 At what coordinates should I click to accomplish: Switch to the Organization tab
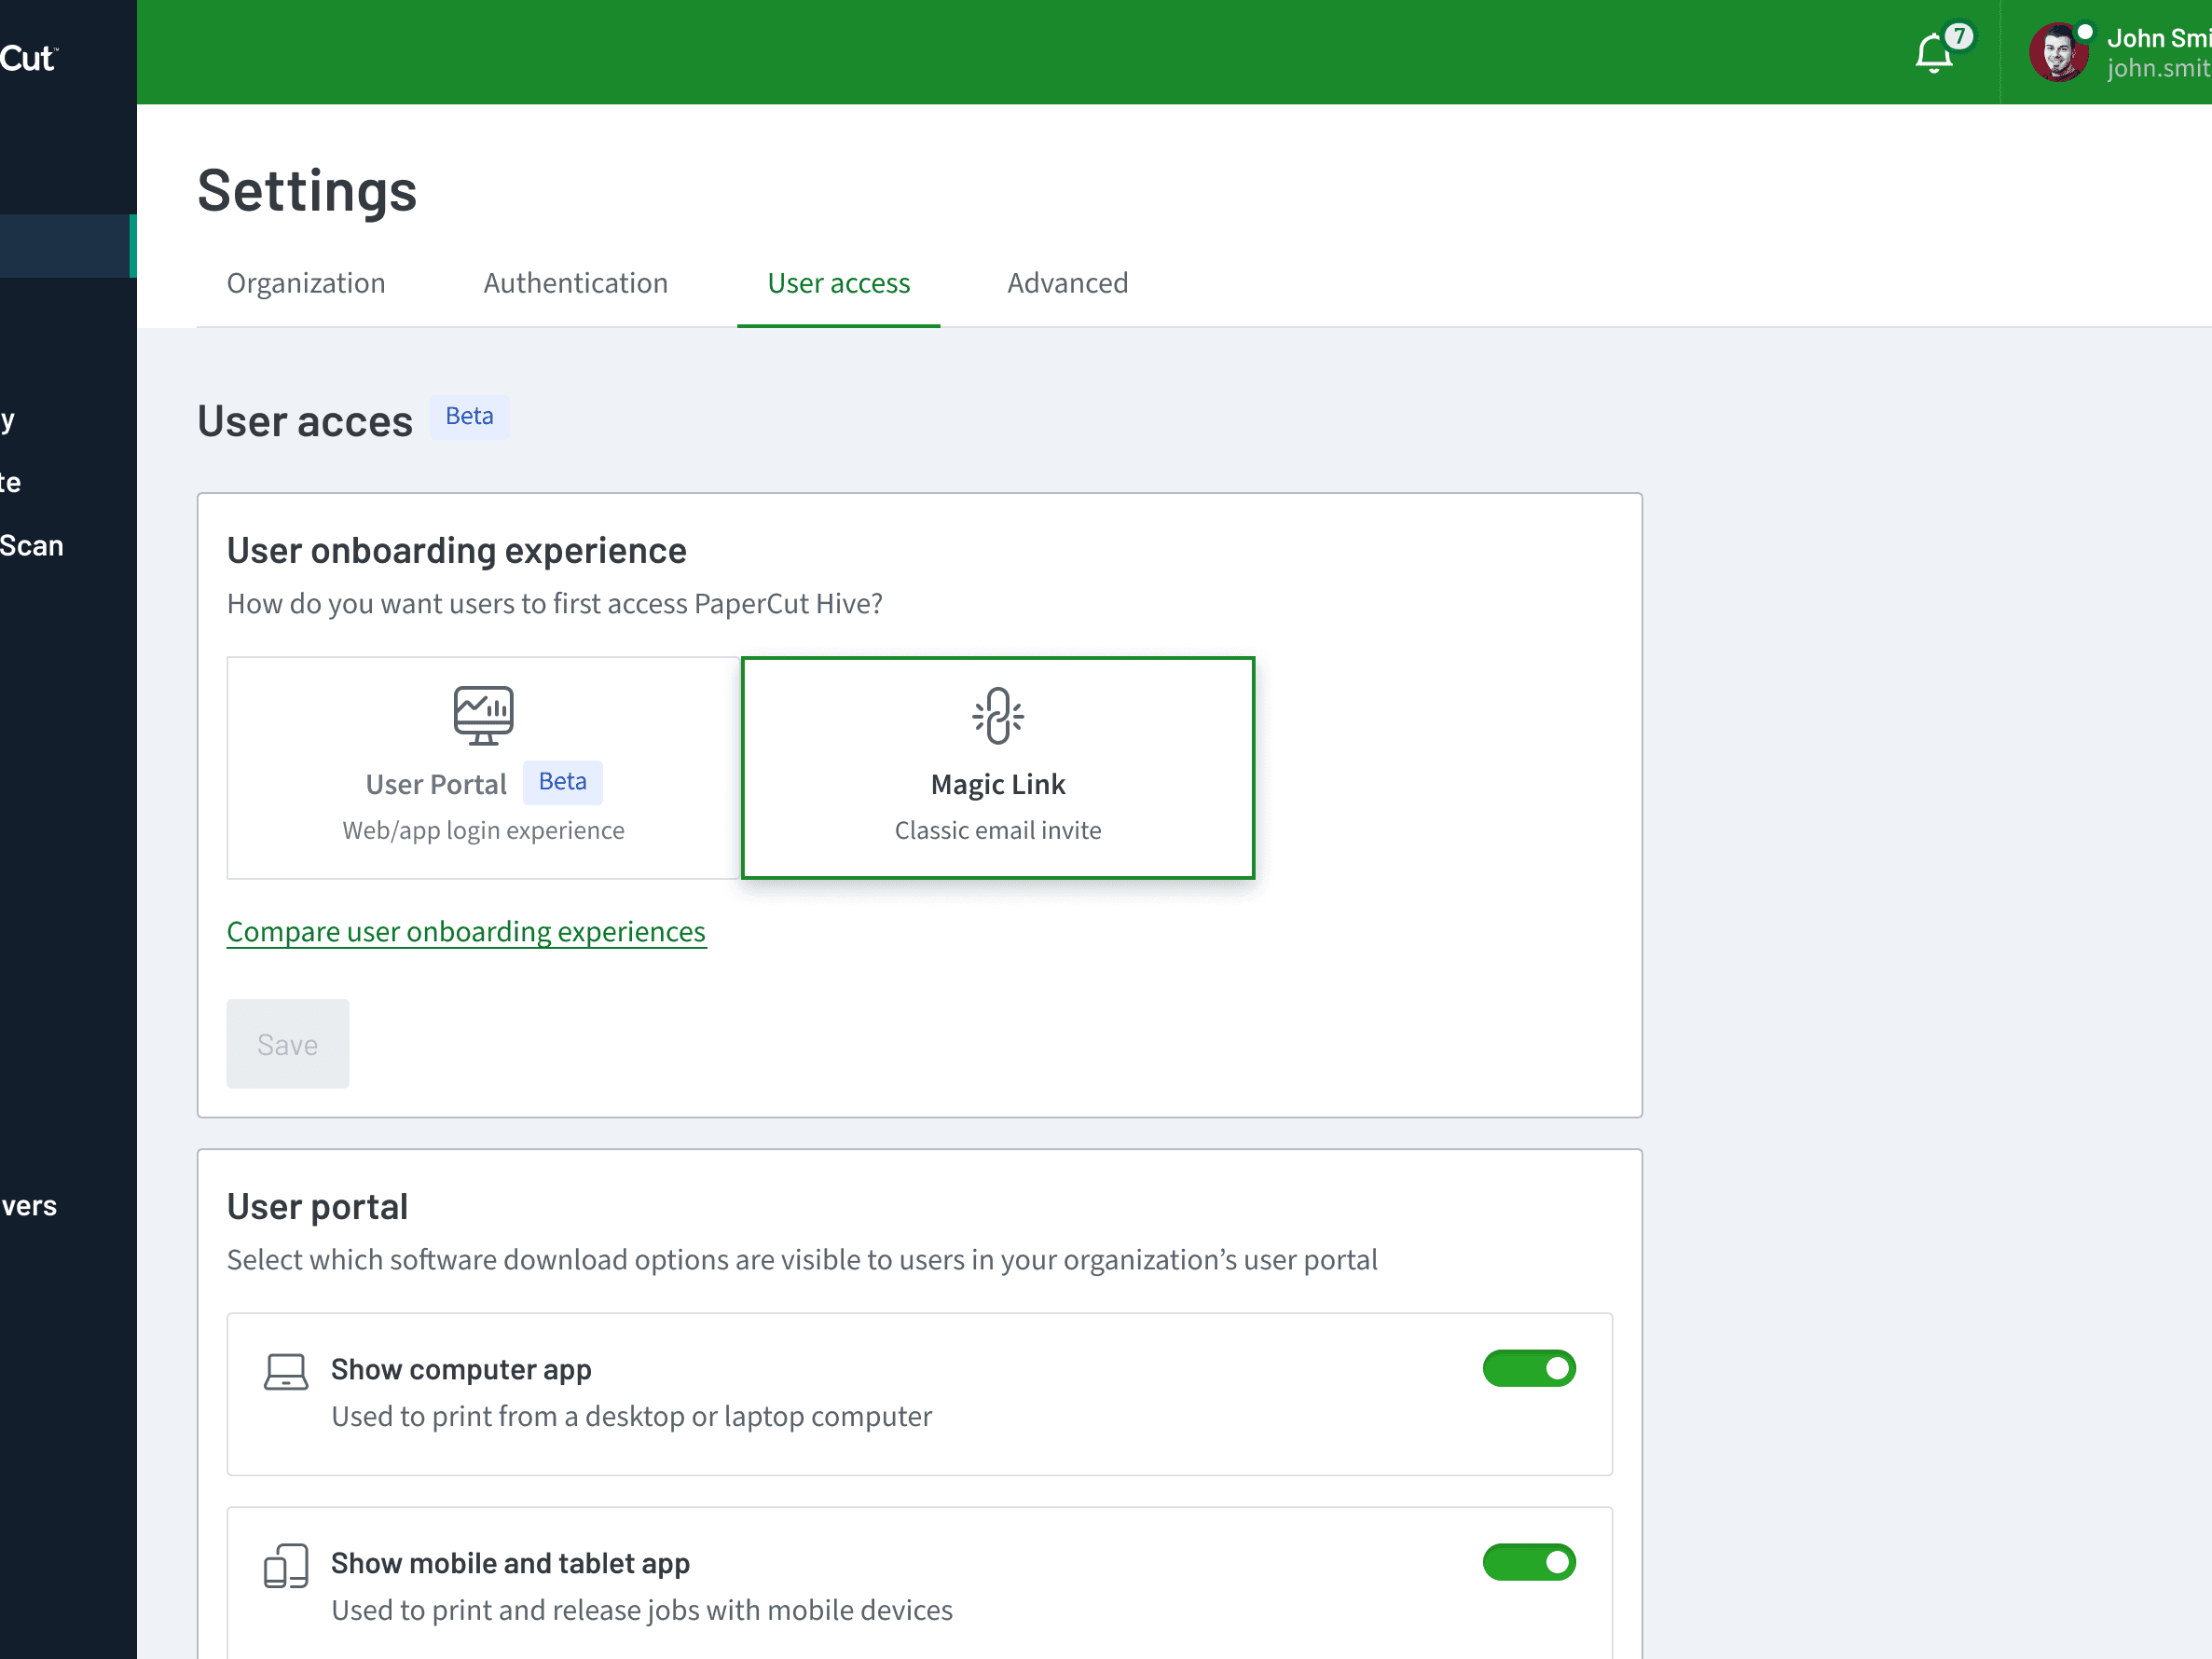pyautogui.click(x=306, y=283)
